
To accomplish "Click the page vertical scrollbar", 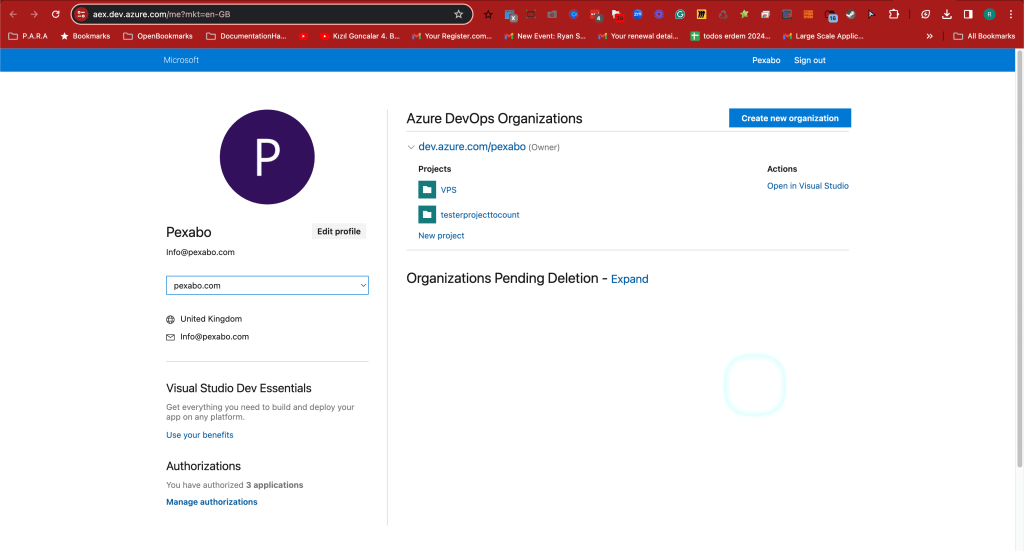I will pos(1019,261).
